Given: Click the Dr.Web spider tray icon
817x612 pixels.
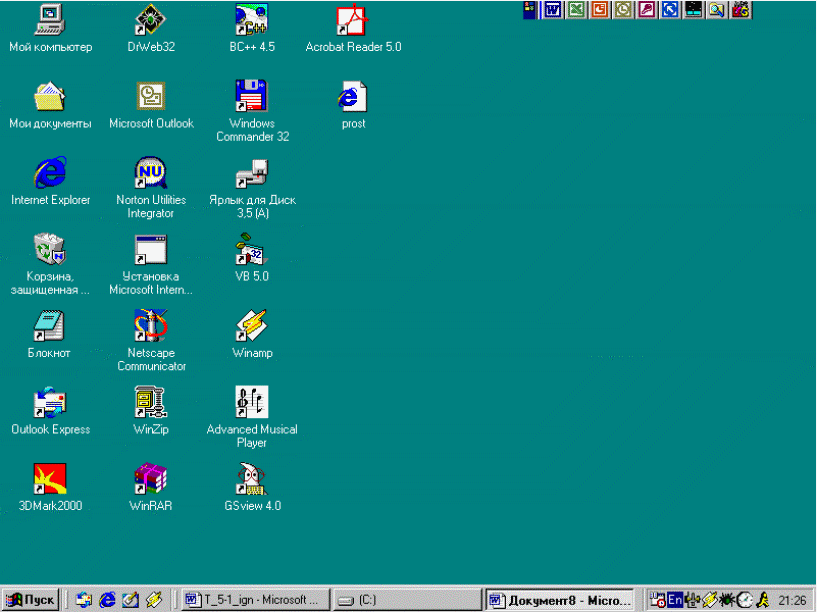Looking at the screenshot, I should tap(727, 600).
